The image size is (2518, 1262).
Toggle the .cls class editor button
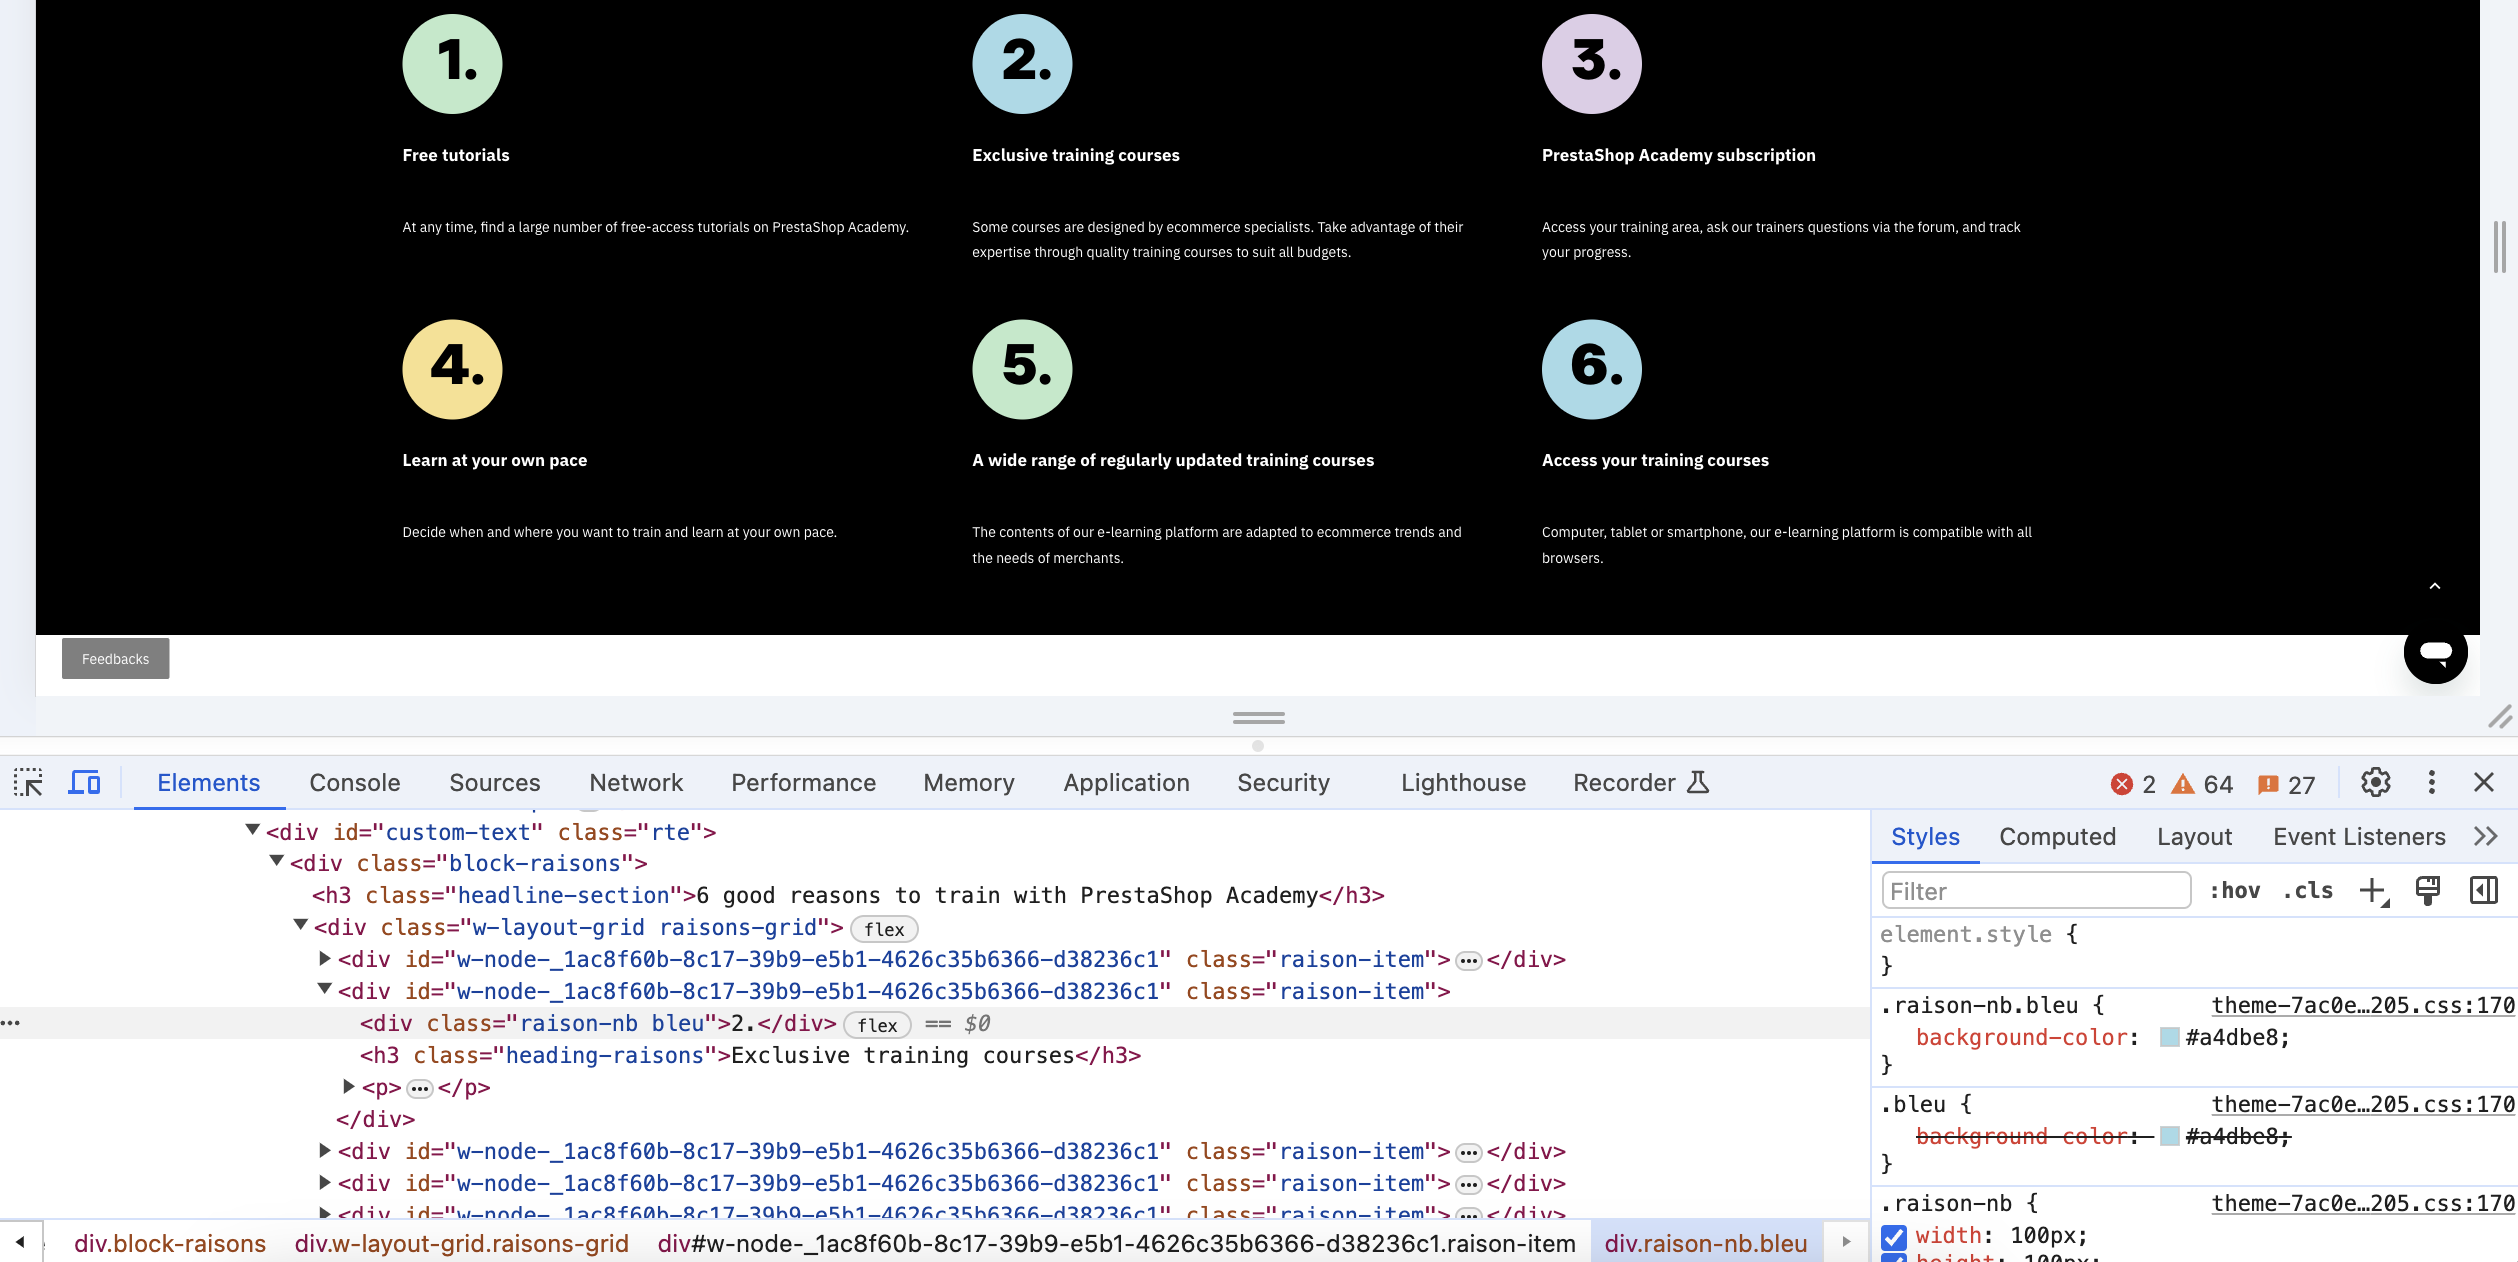2307,890
